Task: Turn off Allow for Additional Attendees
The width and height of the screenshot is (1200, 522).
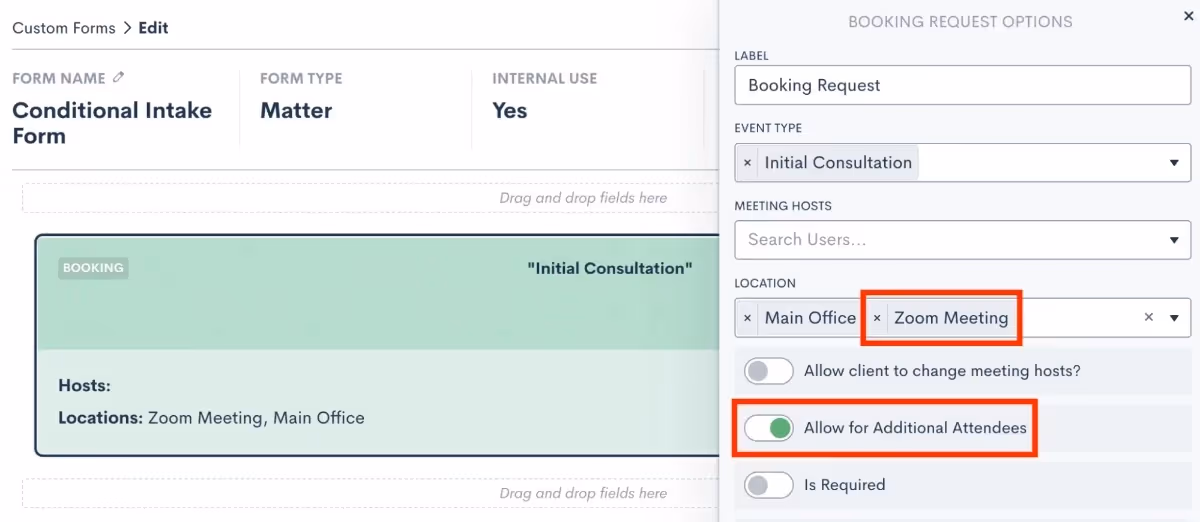Action: tap(769, 428)
